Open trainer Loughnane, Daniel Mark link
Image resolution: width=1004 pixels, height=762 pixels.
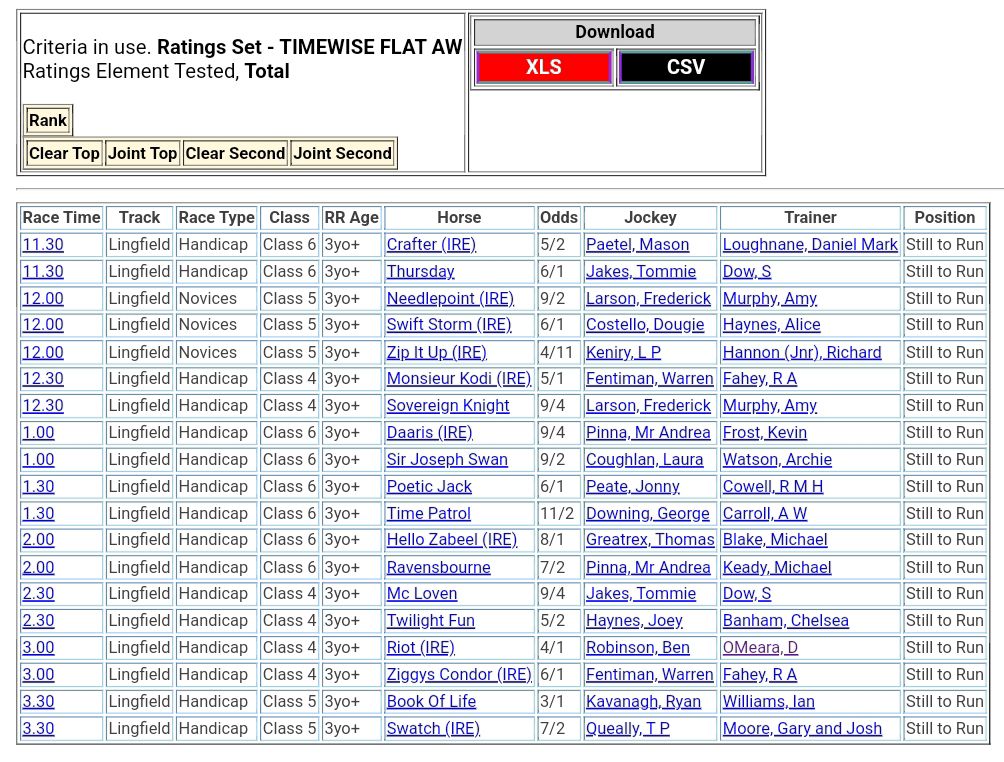tap(810, 244)
